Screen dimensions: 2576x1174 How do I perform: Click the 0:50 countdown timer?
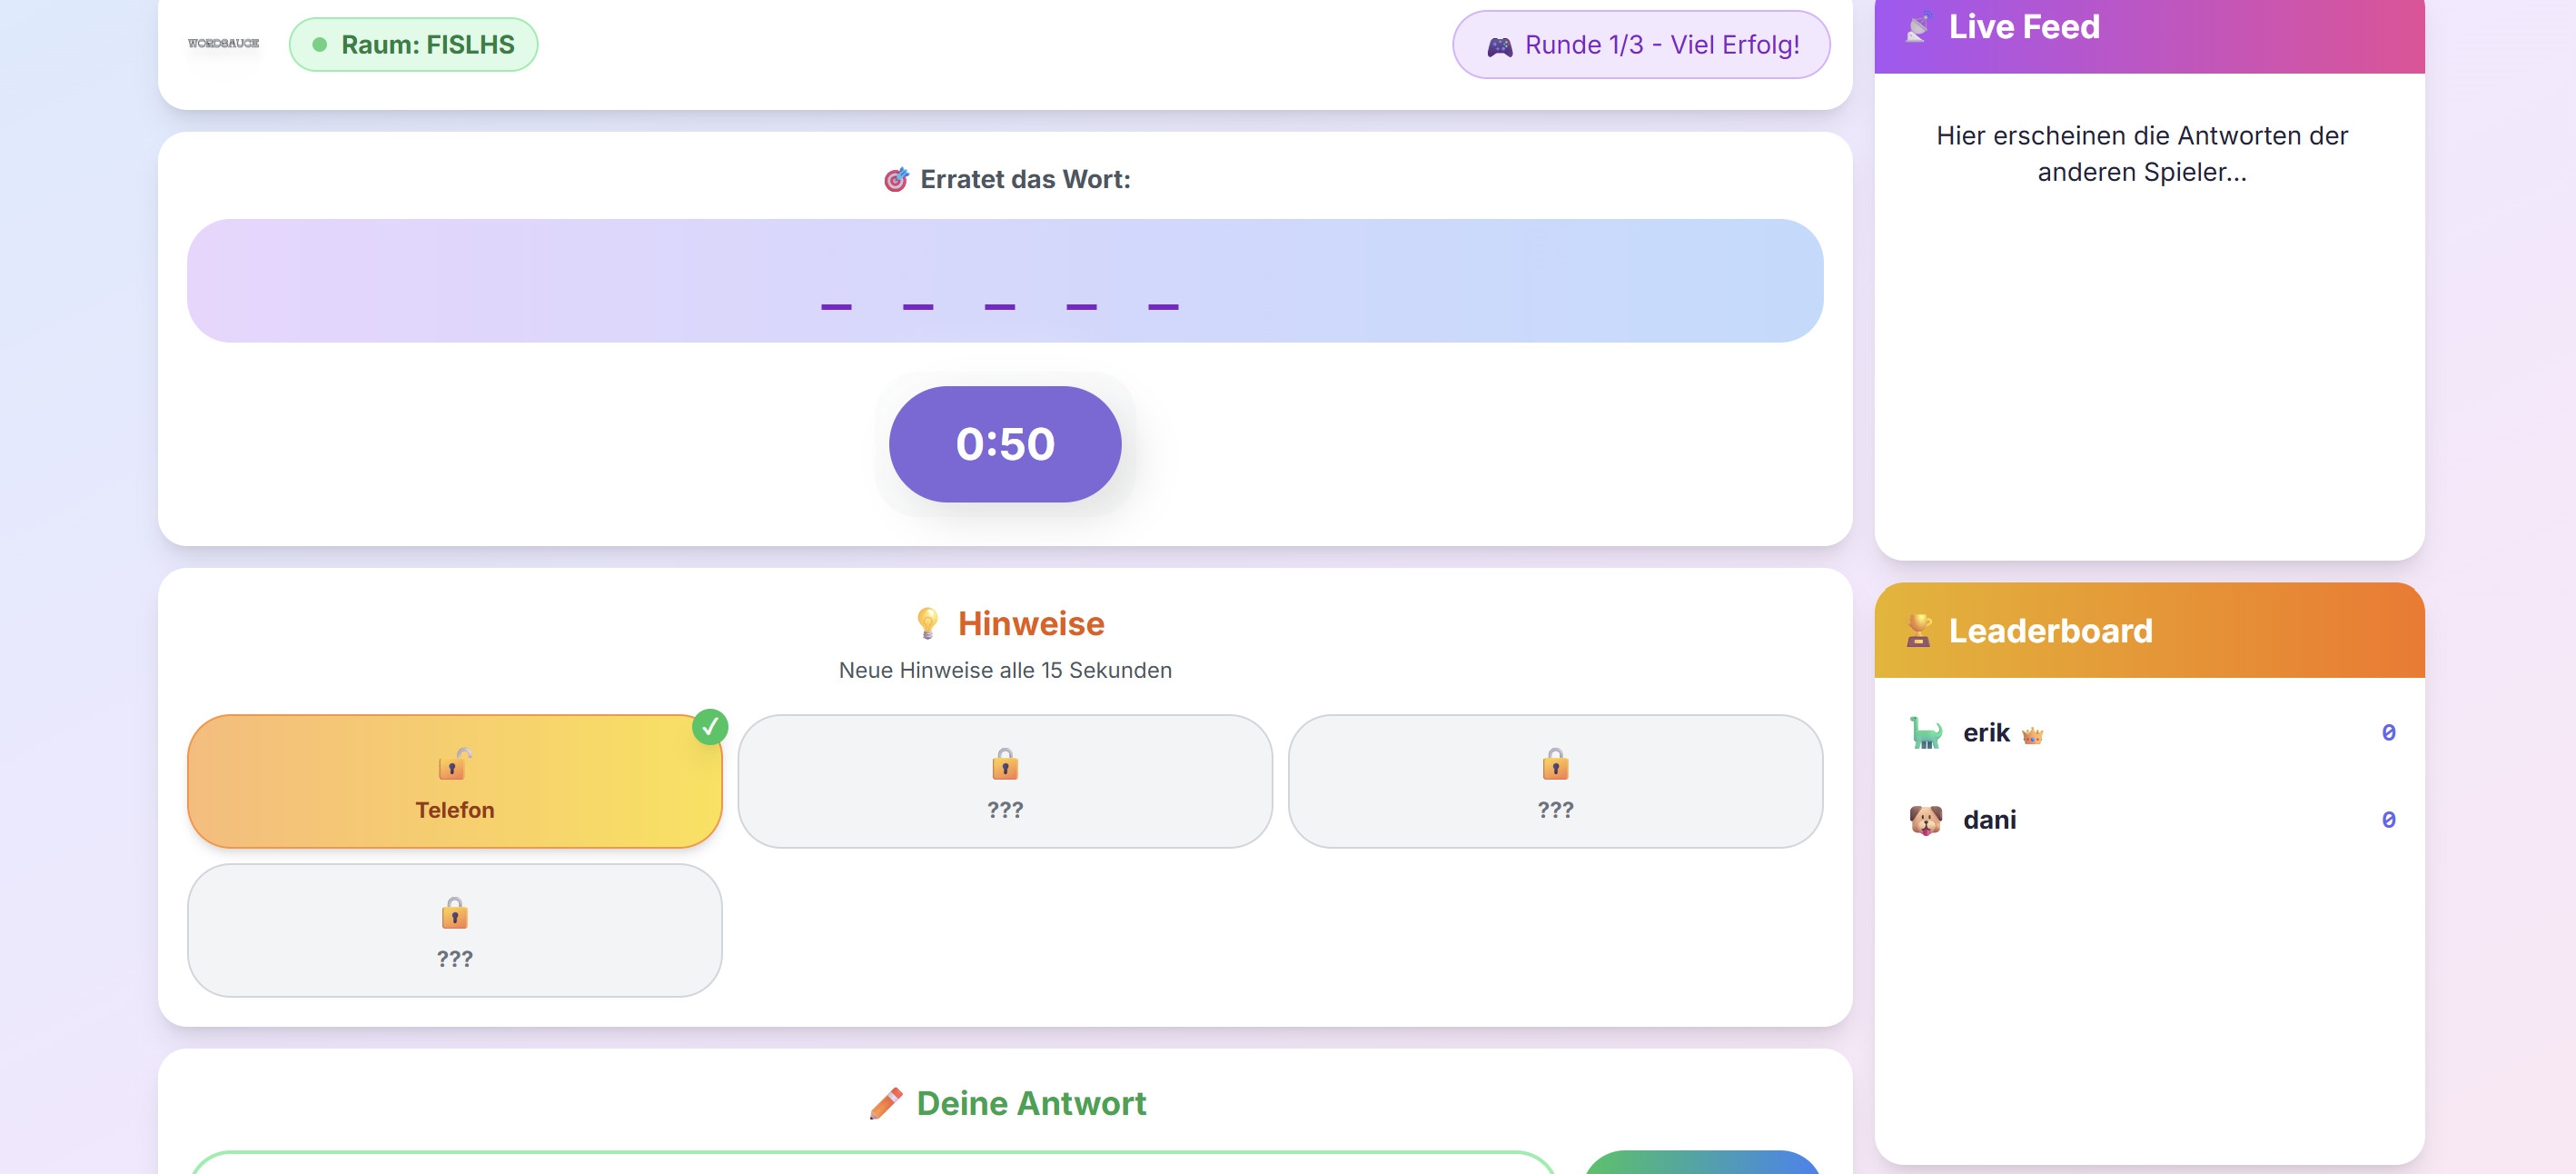point(1005,444)
